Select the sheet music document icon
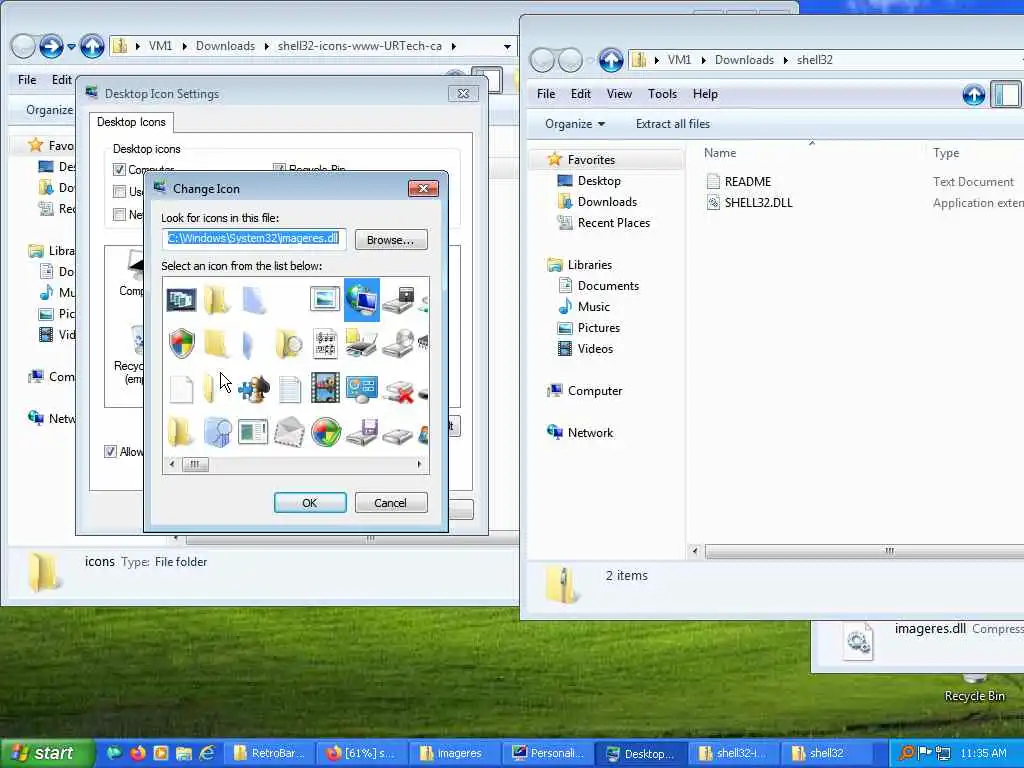The width and height of the screenshot is (1024, 768). [325, 344]
